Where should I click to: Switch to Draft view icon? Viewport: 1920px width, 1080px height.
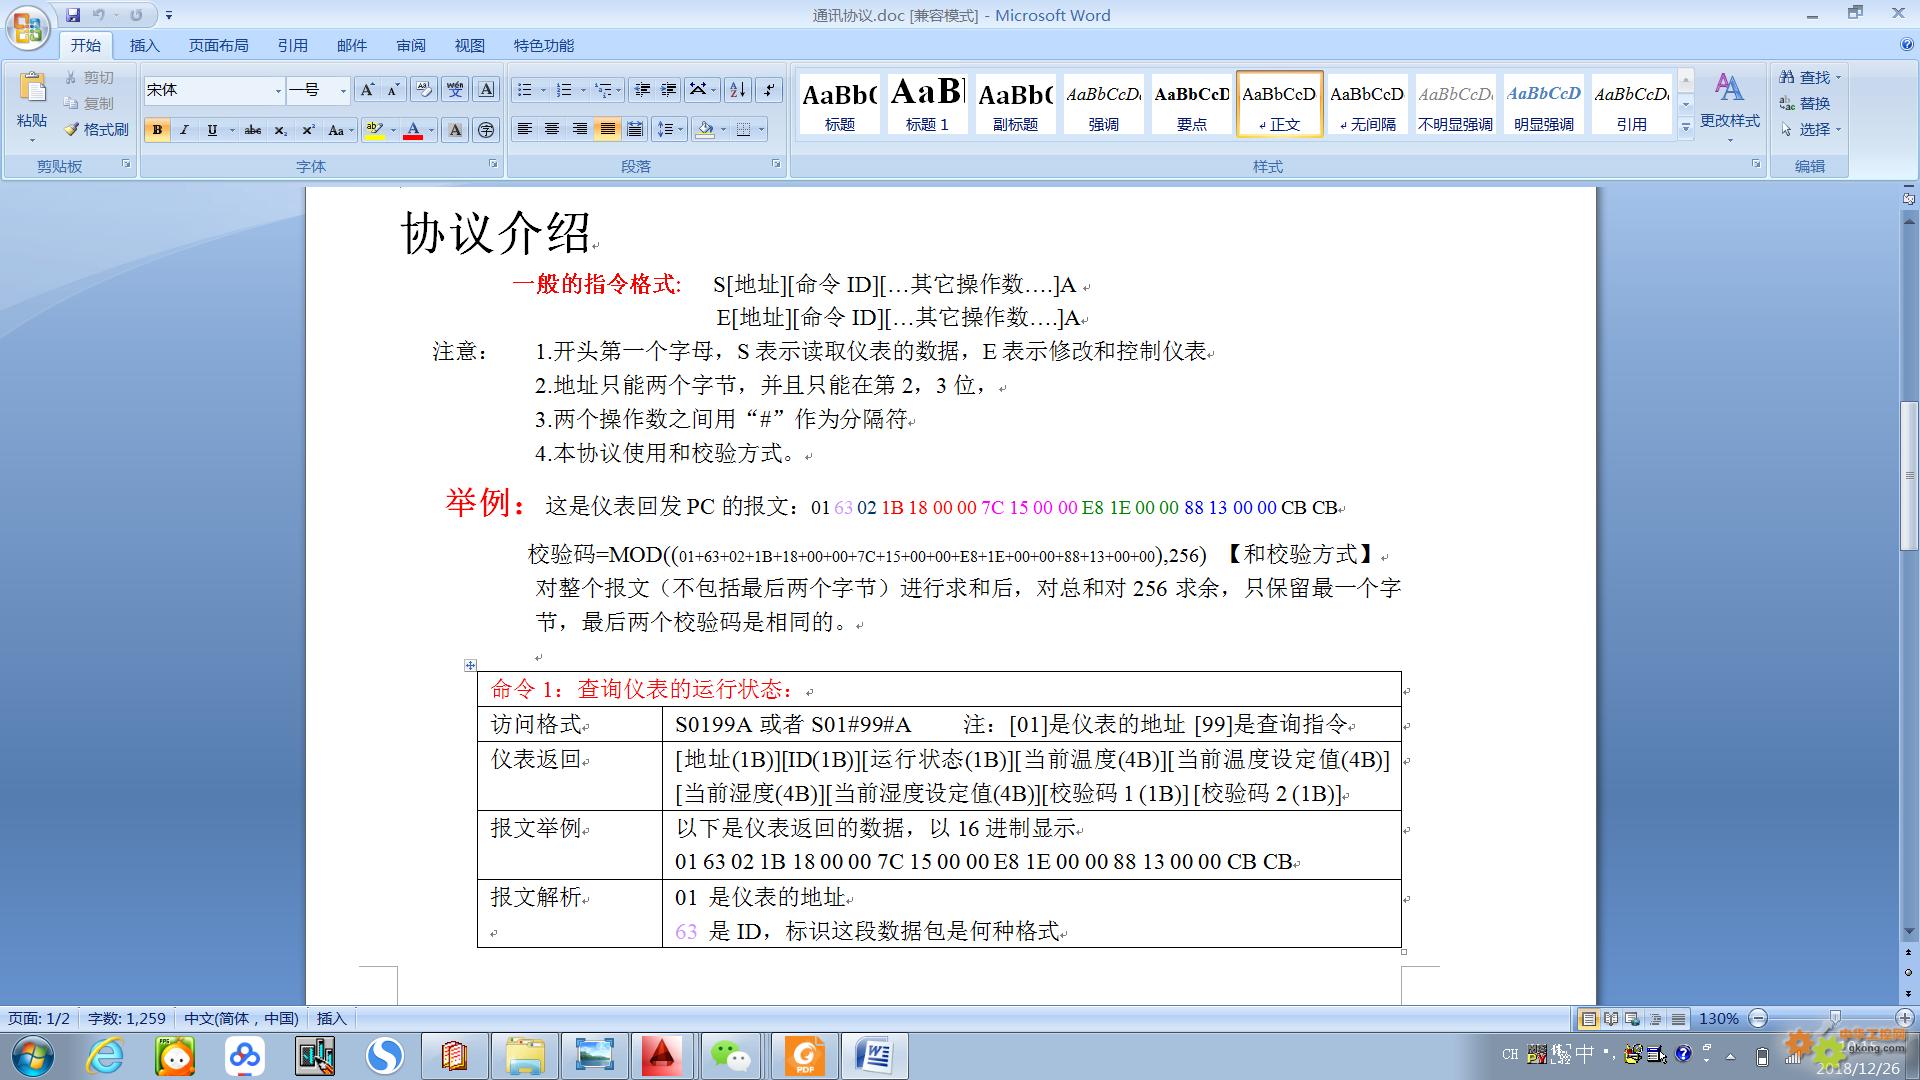[1678, 1019]
